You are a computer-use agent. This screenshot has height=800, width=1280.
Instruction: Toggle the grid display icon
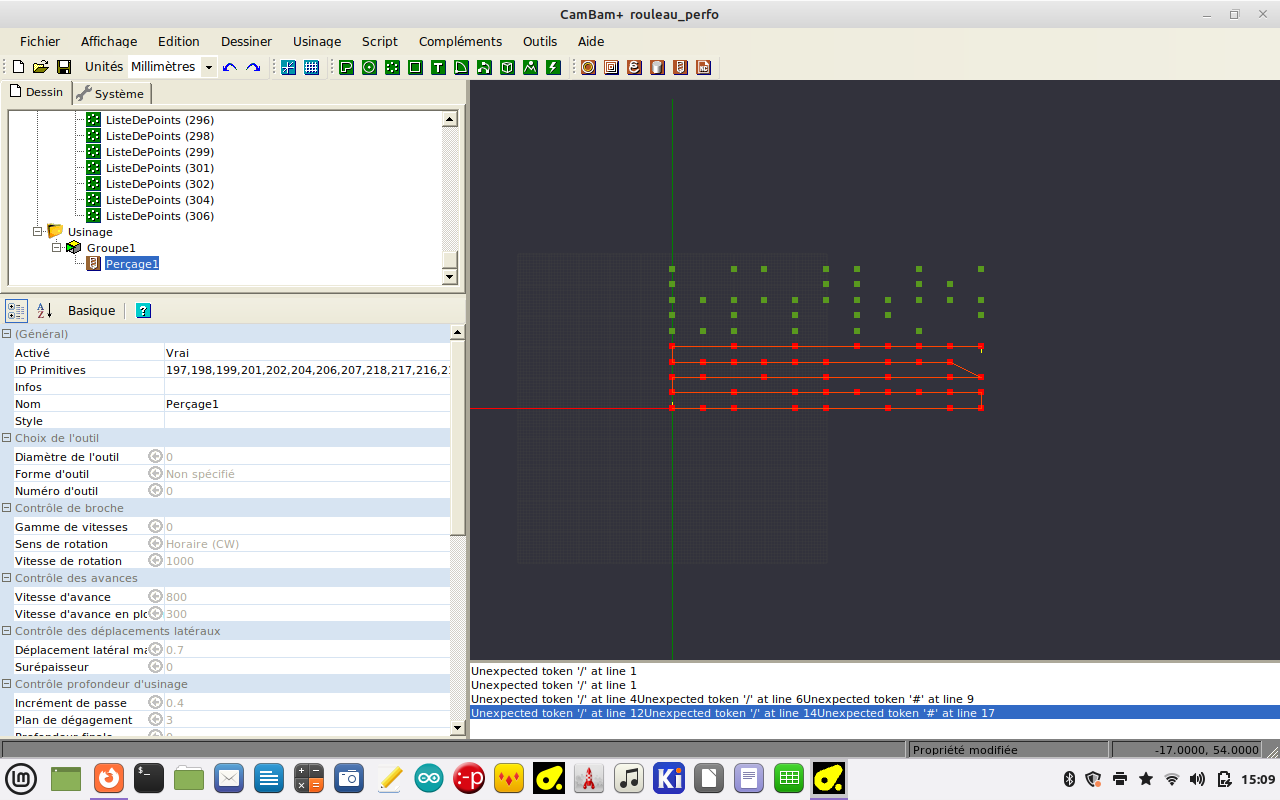pos(311,67)
